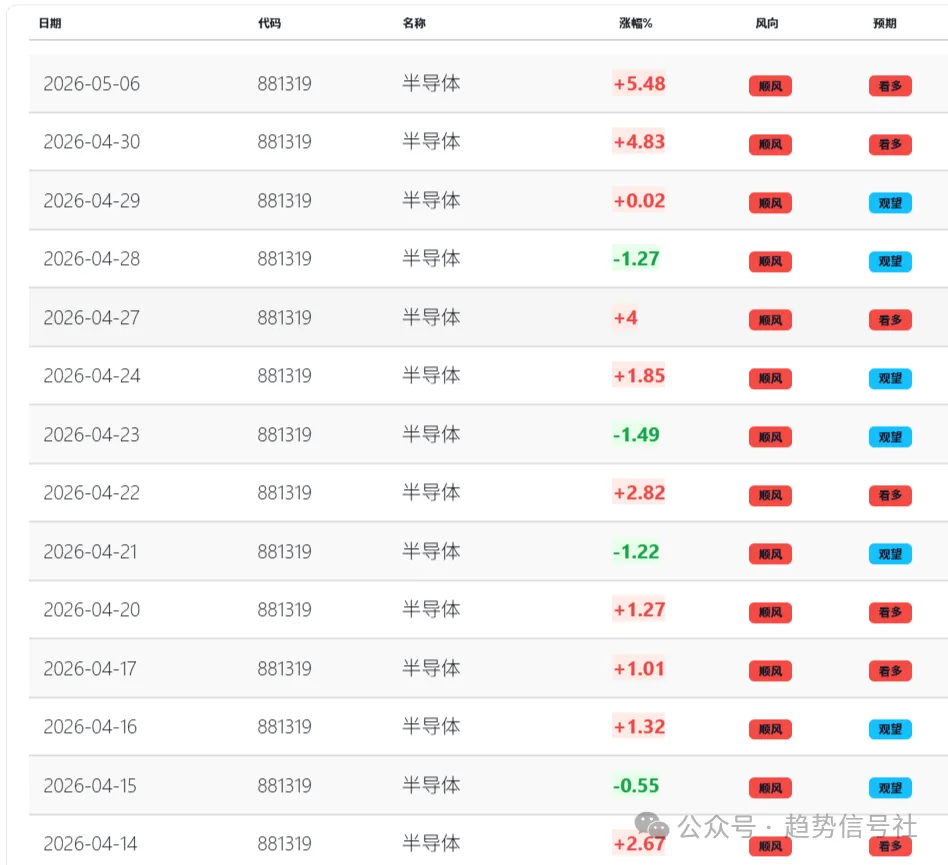Select the date 2026-04-30
The width and height of the screenshot is (948, 865).
92,142
